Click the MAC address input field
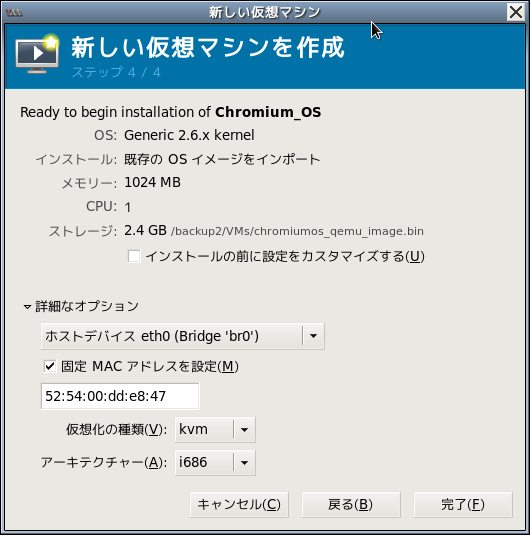 [x=120, y=396]
